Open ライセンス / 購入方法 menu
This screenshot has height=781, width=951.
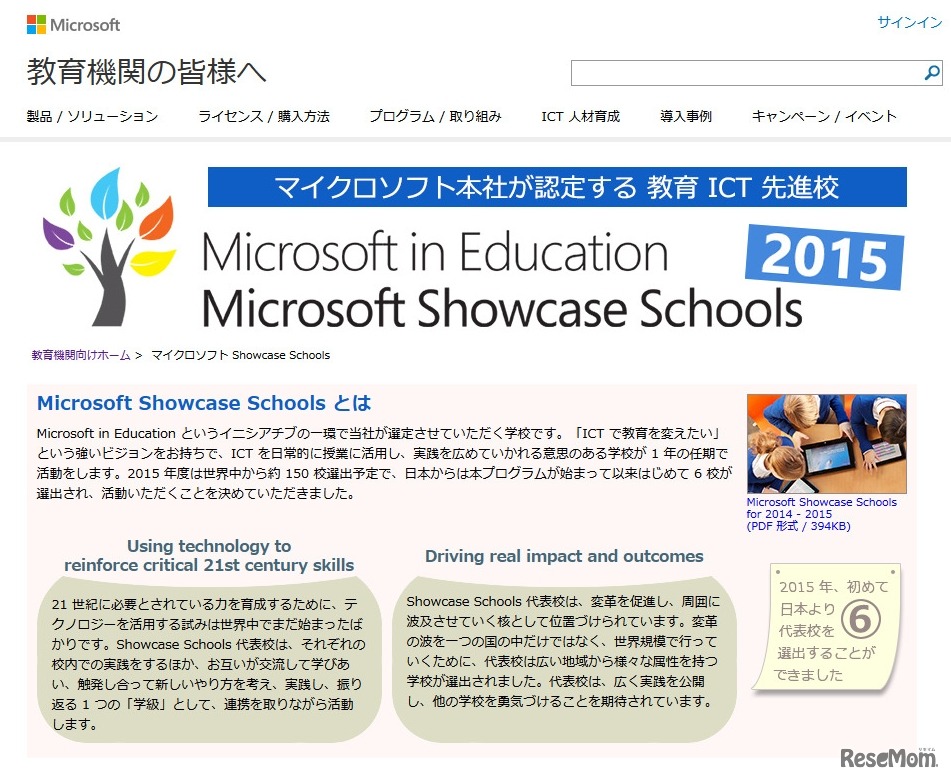click(x=264, y=116)
